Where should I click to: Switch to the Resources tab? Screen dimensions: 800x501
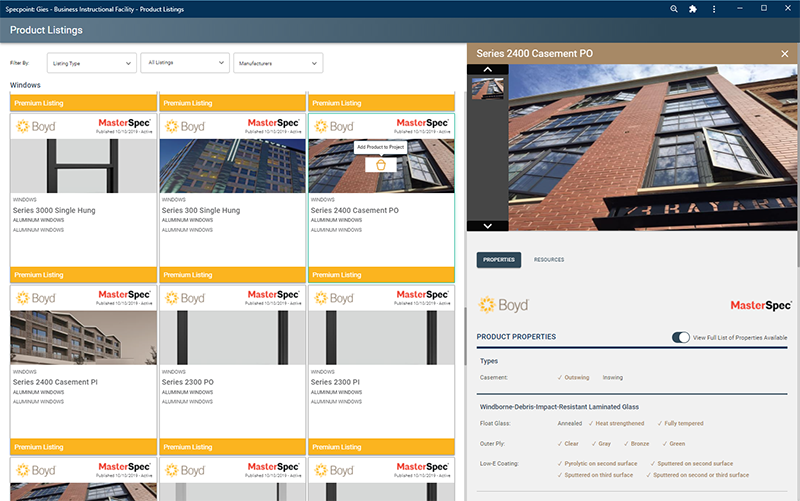click(549, 260)
